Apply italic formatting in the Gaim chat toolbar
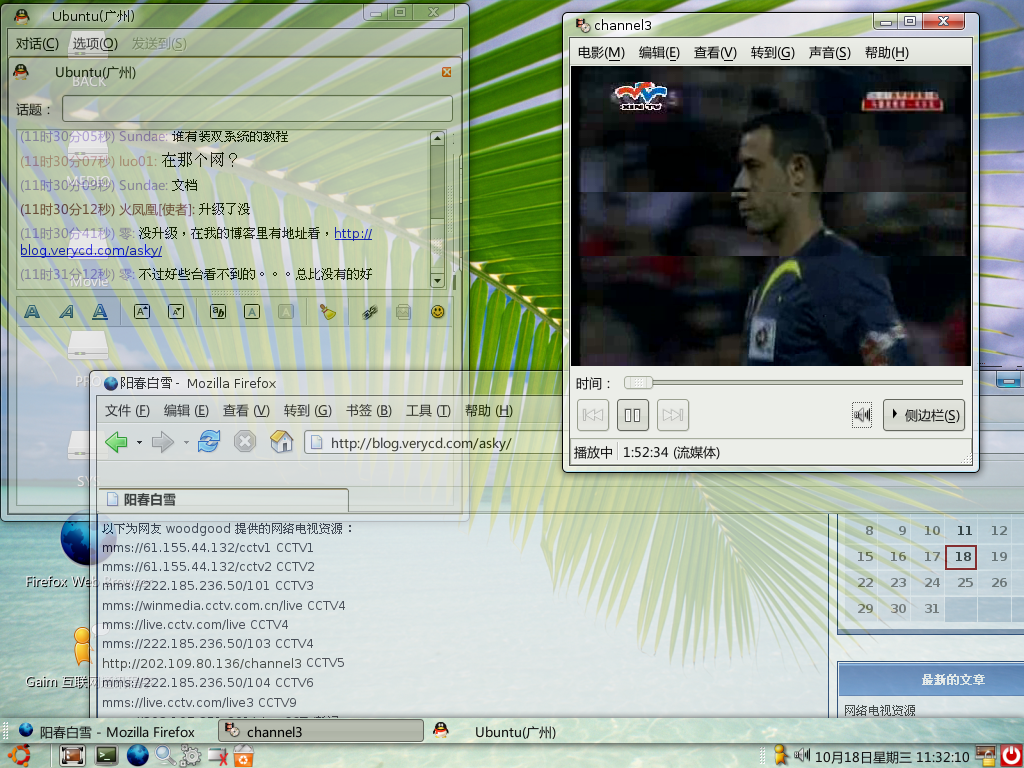The image size is (1024, 768). point(66,312)
